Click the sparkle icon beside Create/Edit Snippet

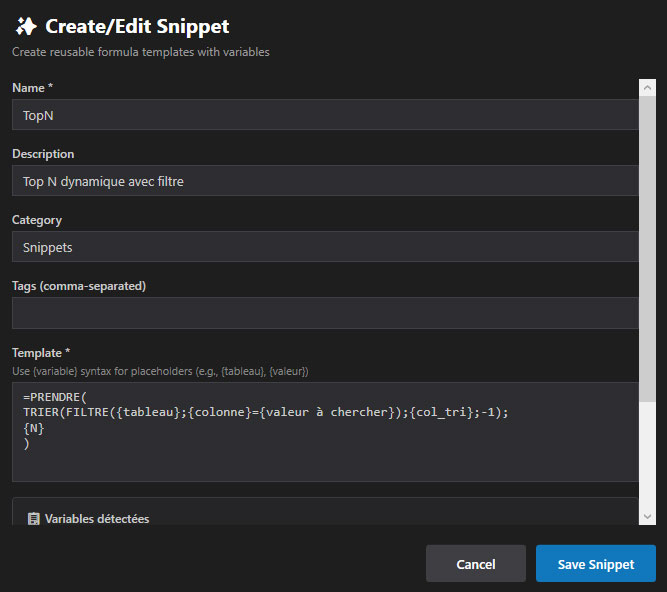click(x=26, y=26)
